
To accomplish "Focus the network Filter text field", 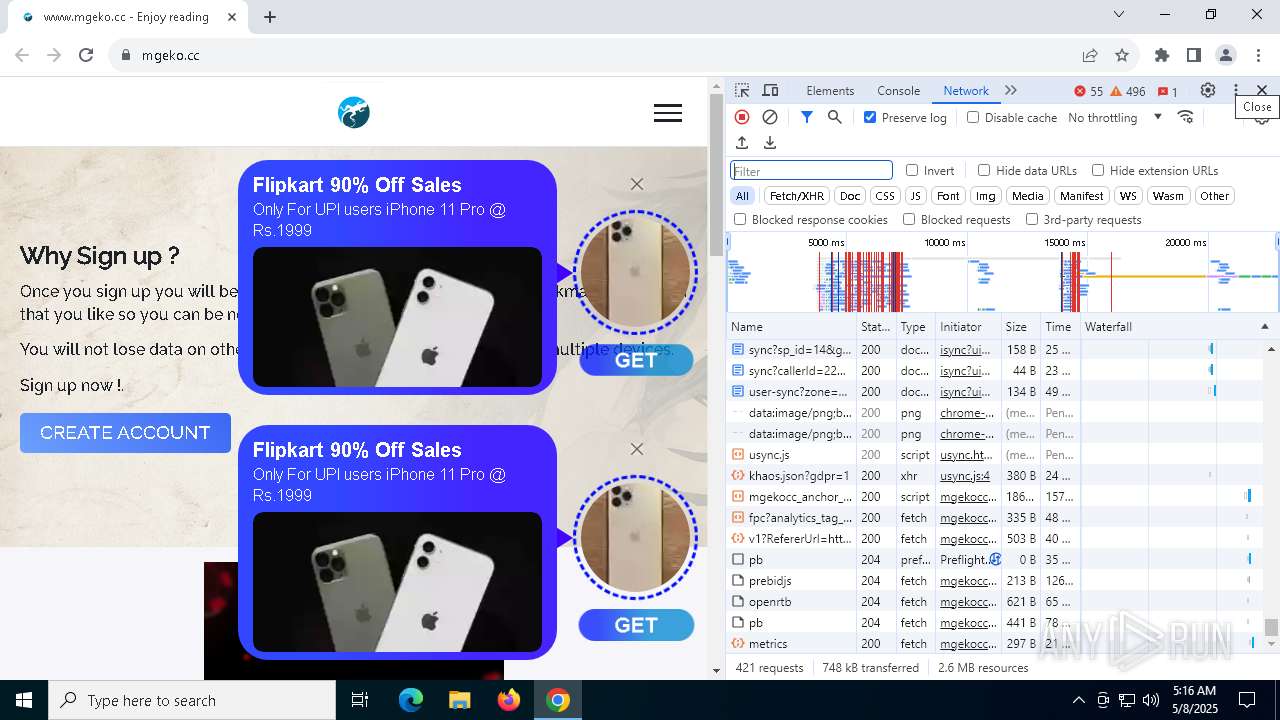I will [x=811, y=171].
